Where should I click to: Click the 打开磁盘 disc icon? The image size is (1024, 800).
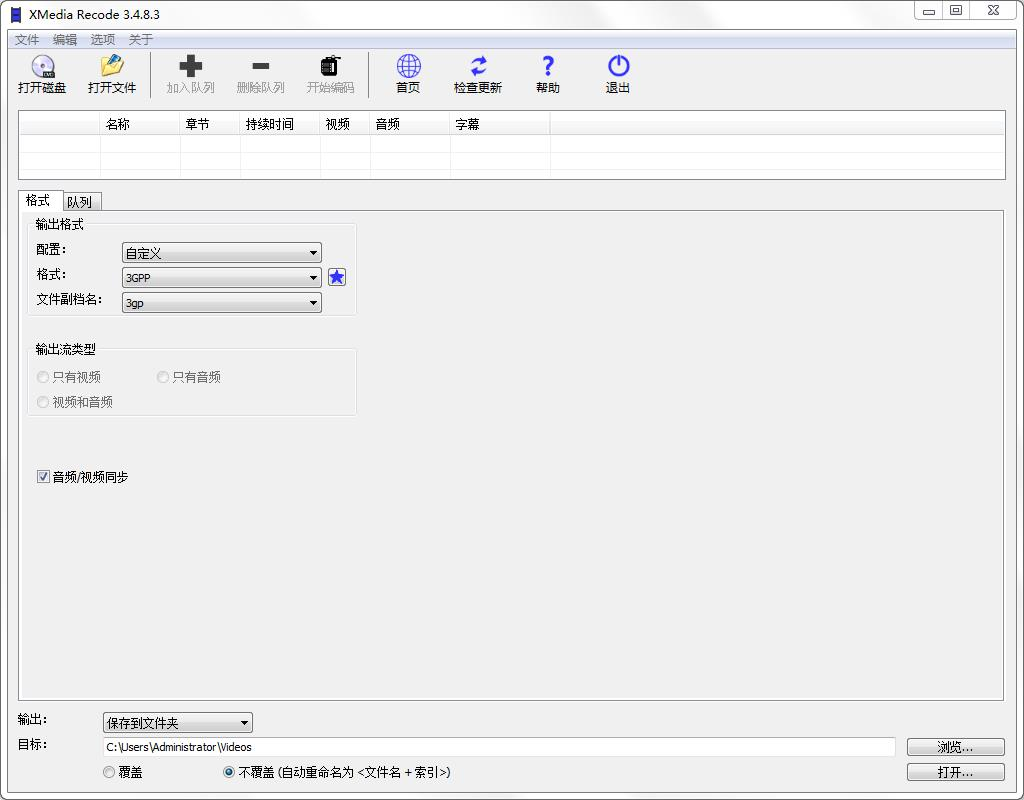click(x=42, y=74)
